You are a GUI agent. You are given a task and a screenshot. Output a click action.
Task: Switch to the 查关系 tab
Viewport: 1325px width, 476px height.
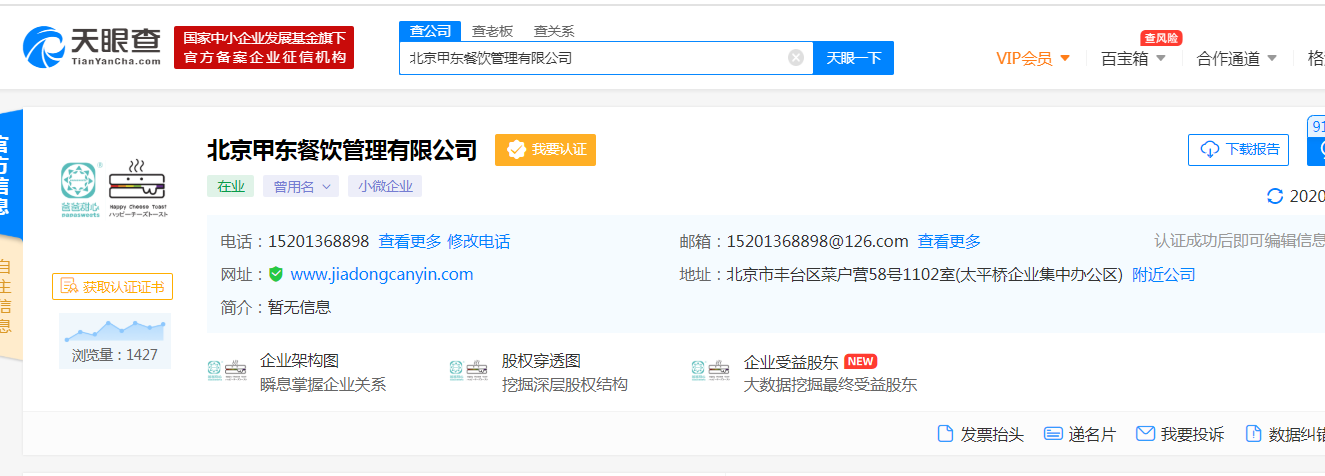(554, 31)
